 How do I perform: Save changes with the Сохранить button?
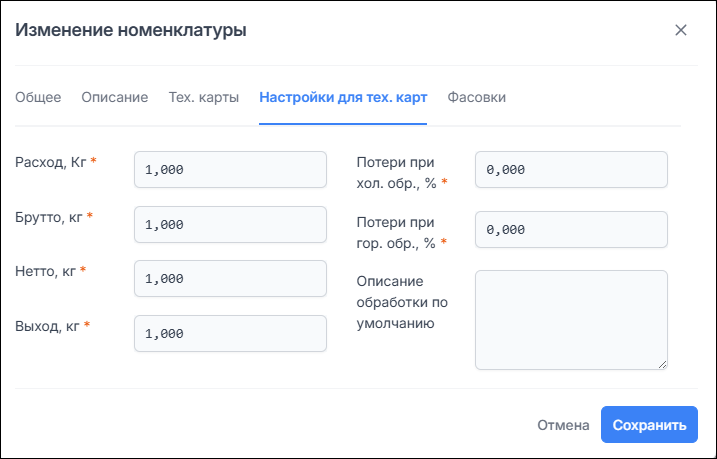click(x=649, y=425)
